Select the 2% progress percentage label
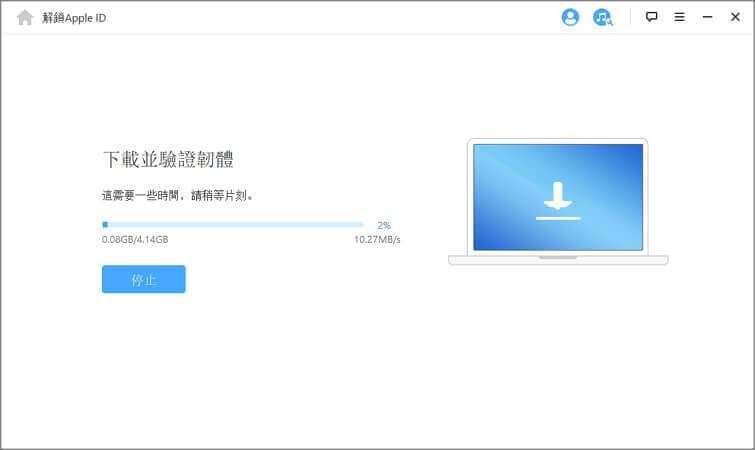 [384, 226]
